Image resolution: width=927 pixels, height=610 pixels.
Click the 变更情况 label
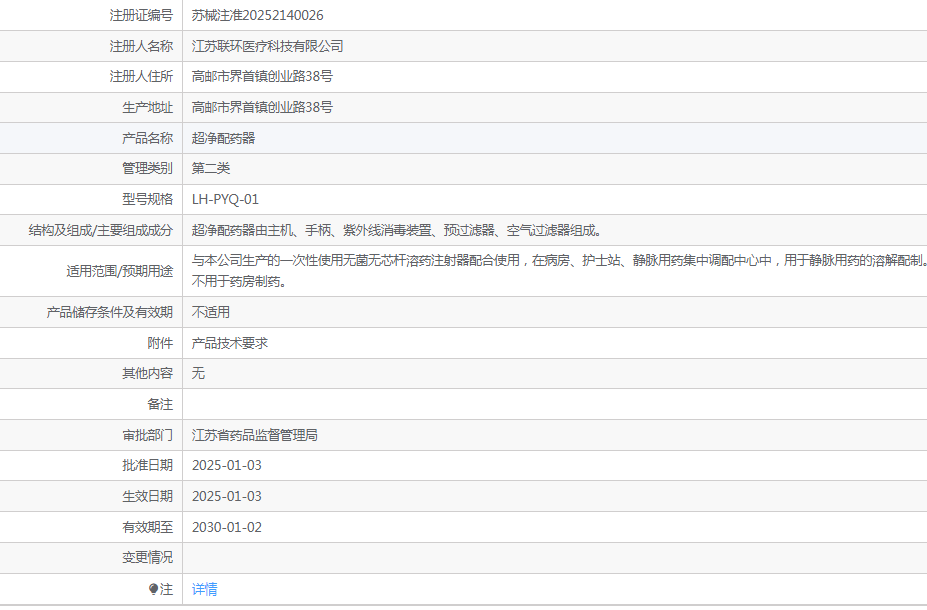148,557
